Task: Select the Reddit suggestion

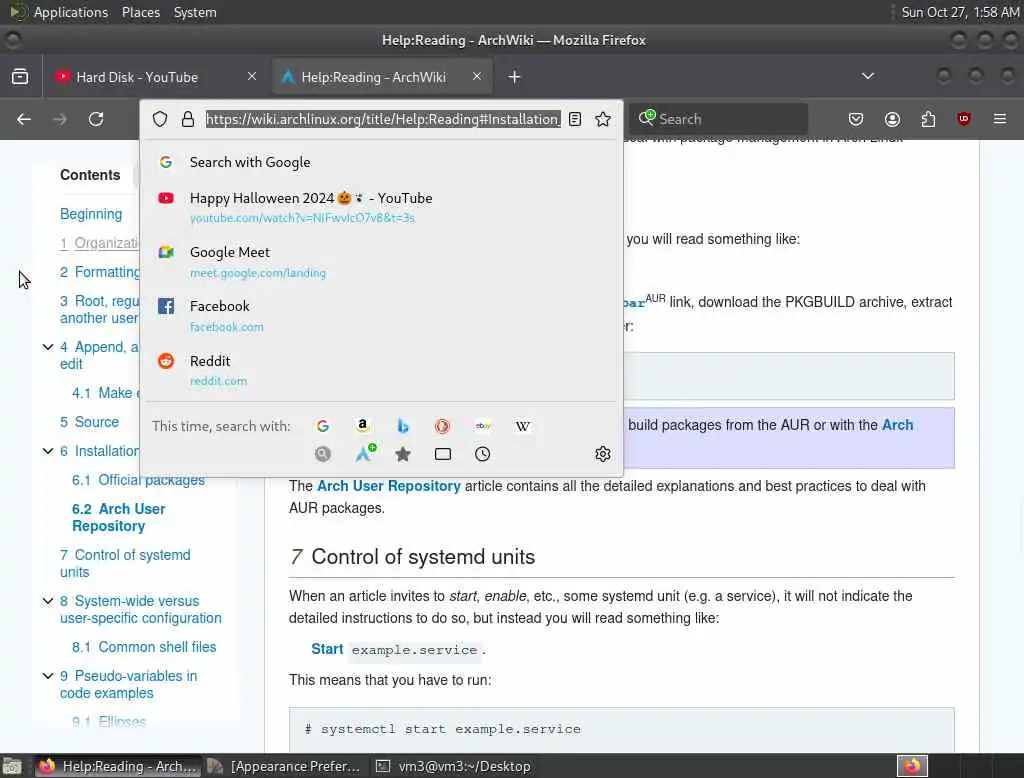Action: (381, 370)
